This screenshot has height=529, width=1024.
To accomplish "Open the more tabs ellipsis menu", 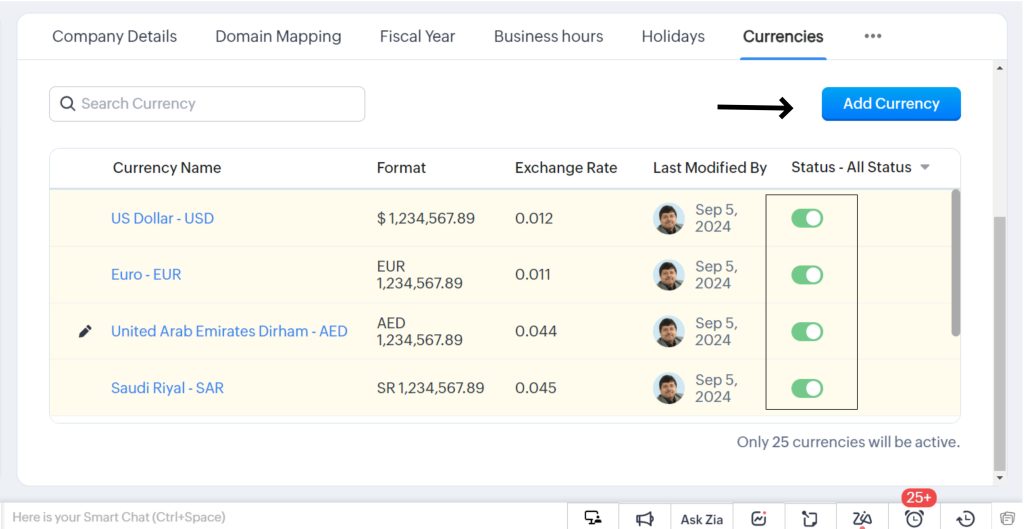I will point(872,37).
